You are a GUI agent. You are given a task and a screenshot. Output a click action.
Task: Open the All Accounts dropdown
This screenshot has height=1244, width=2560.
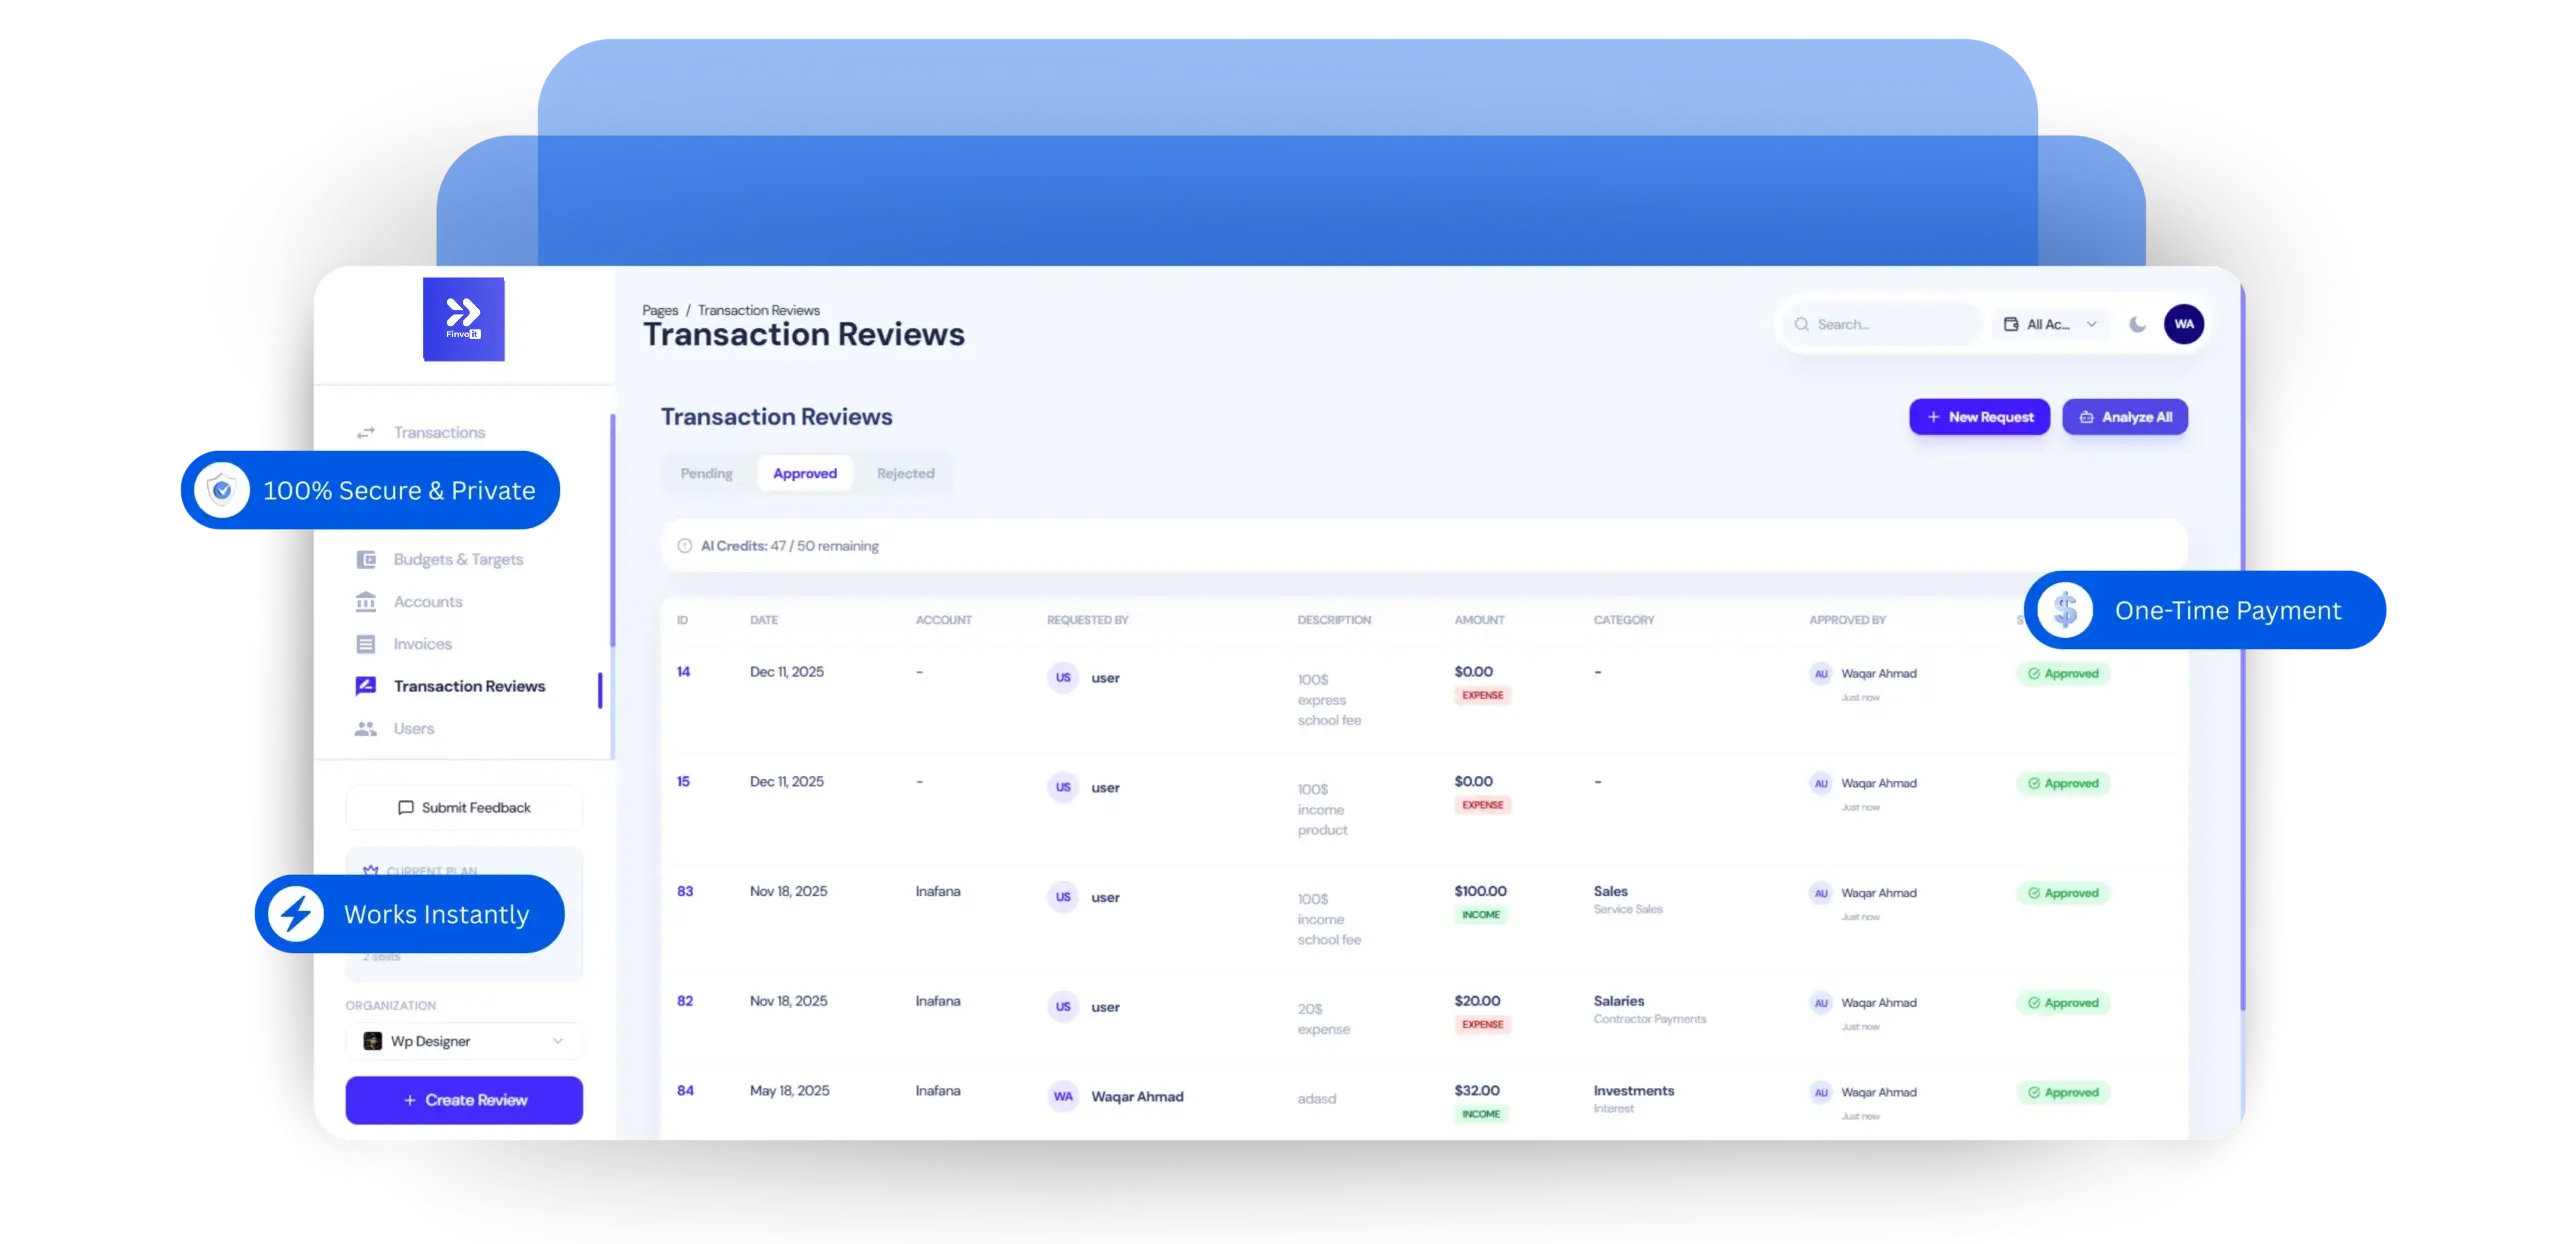click(x=2048, y=324)
